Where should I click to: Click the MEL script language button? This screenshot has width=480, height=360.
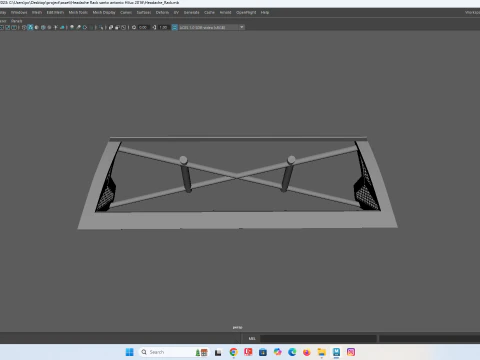click(x=252, y=339)
